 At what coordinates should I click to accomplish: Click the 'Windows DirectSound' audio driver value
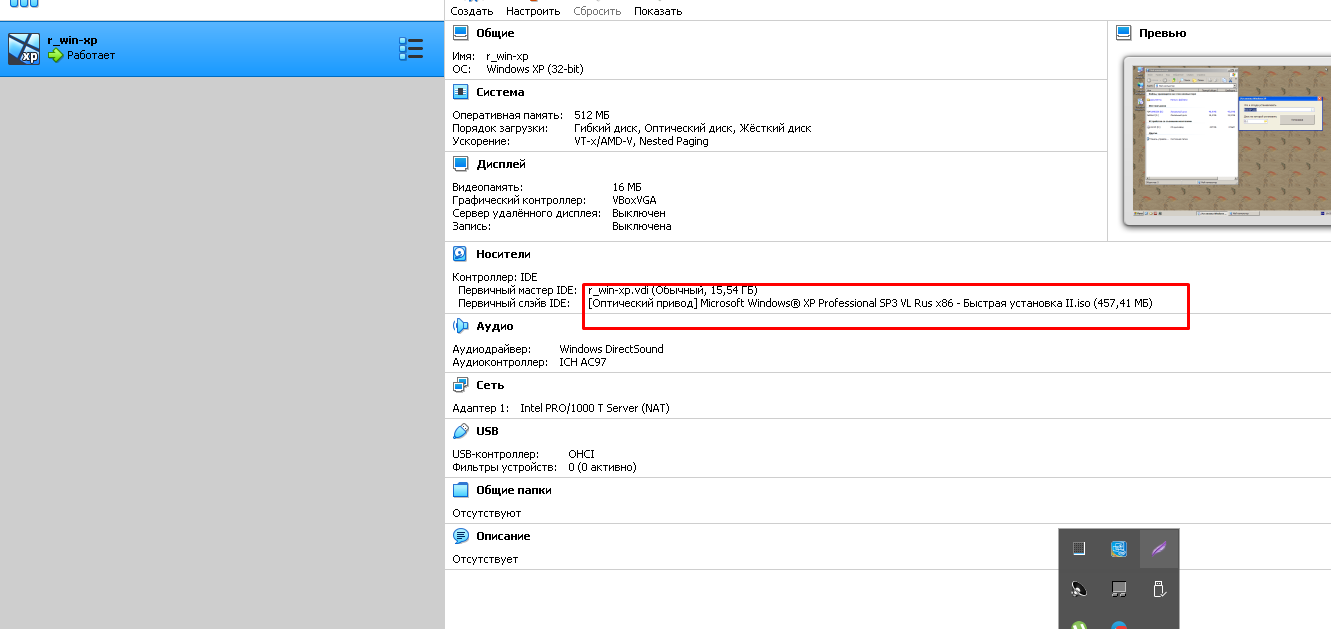click(x=611, y=349)
